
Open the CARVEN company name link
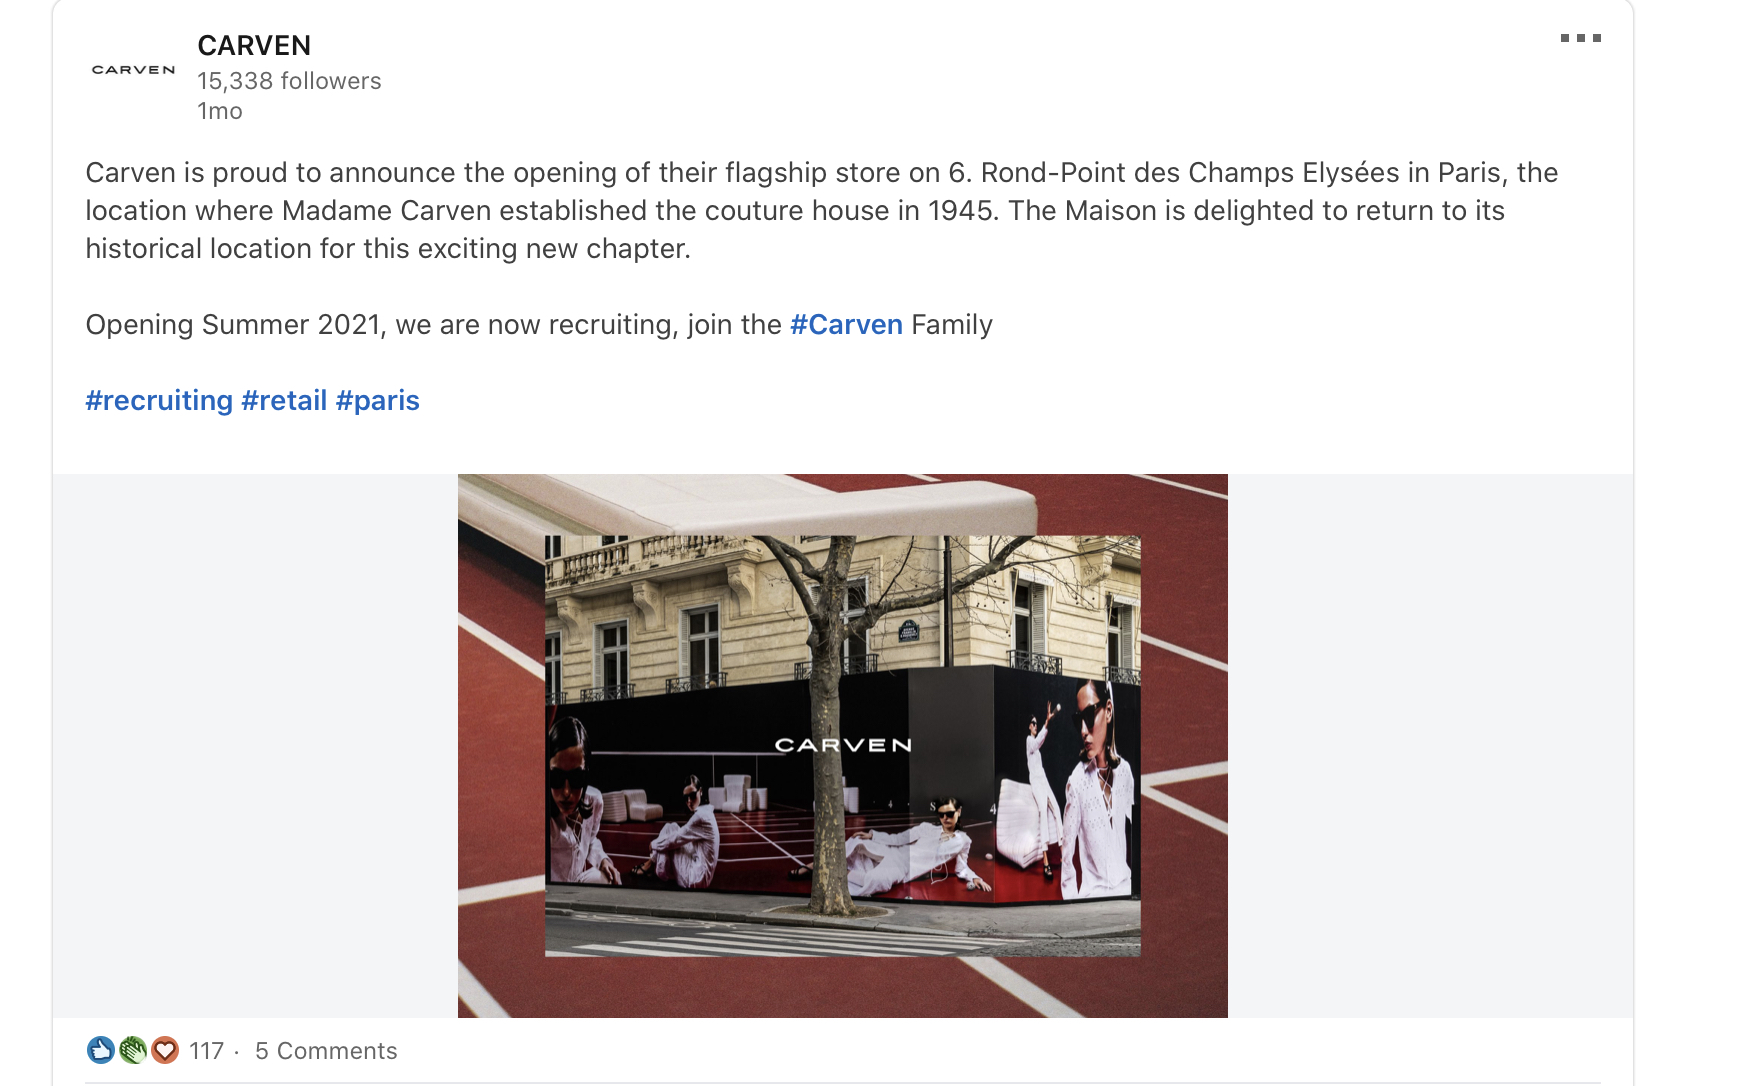click(x=254, y=46)
